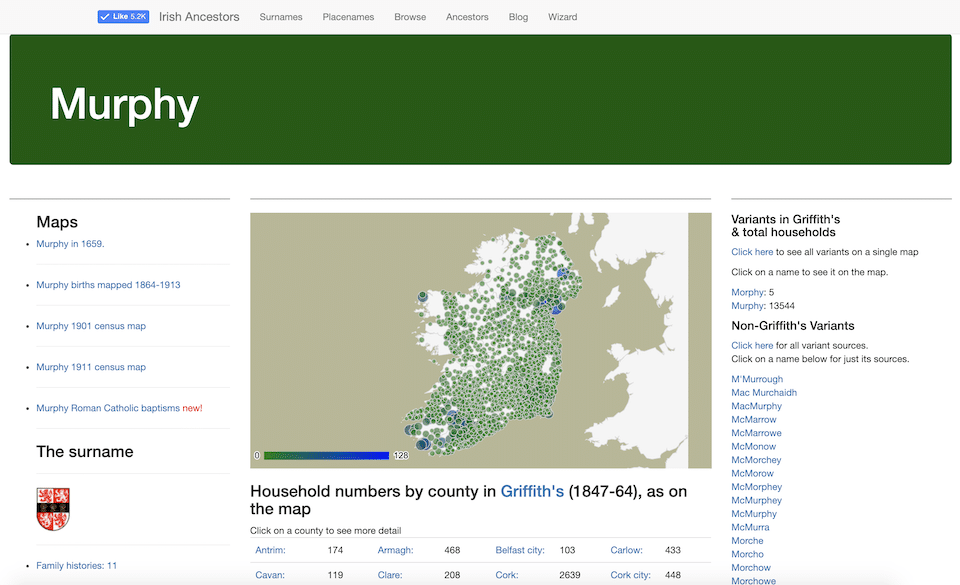Select Browse in the navigation bar
The height and width of the screenshot is (585, 960).
pos(410,17)
